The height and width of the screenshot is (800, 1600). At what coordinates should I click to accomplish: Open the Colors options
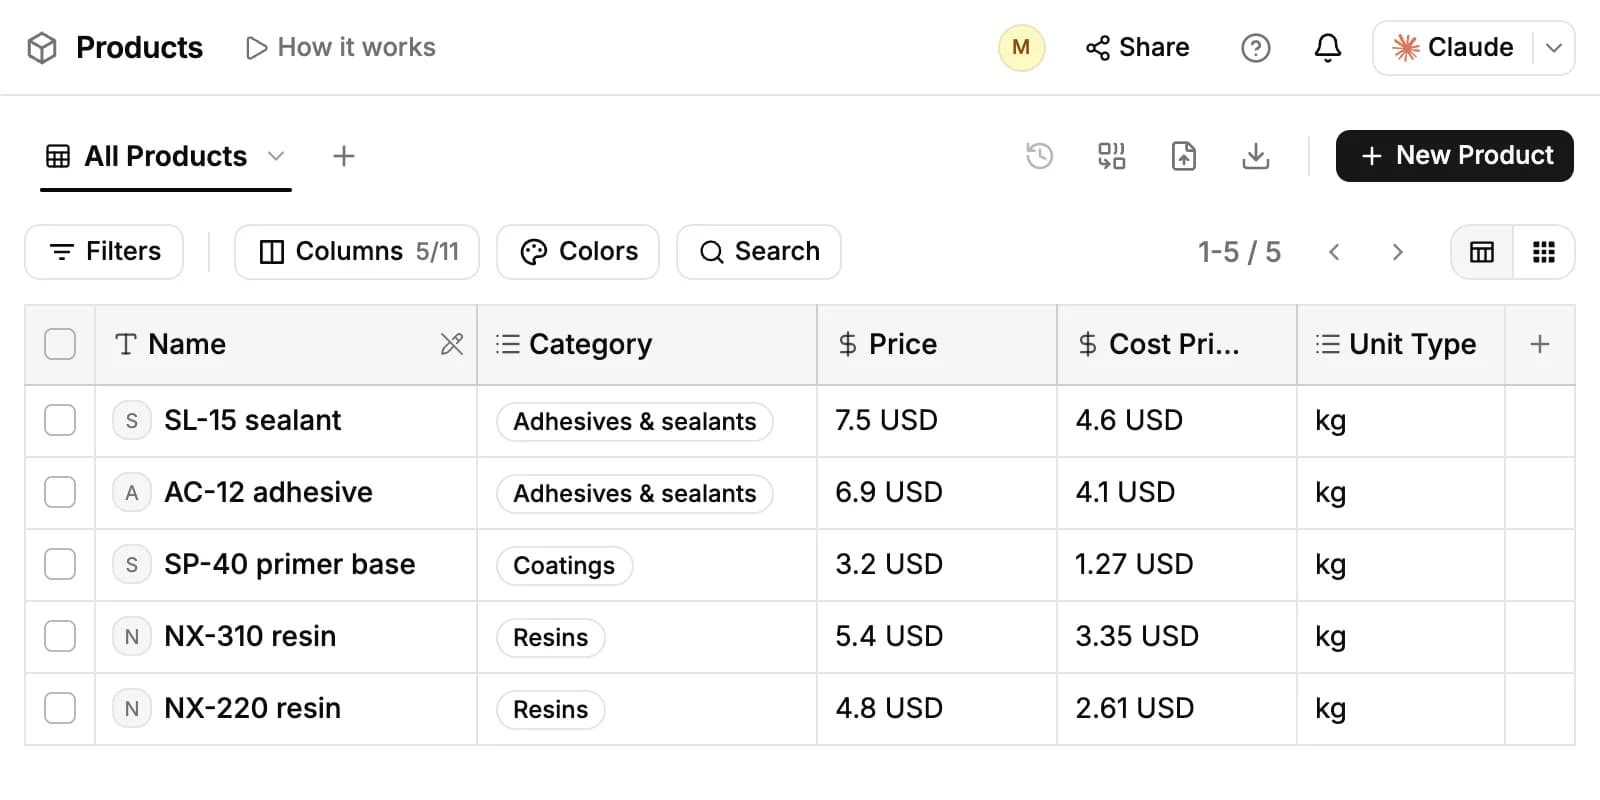click(578, 252)
